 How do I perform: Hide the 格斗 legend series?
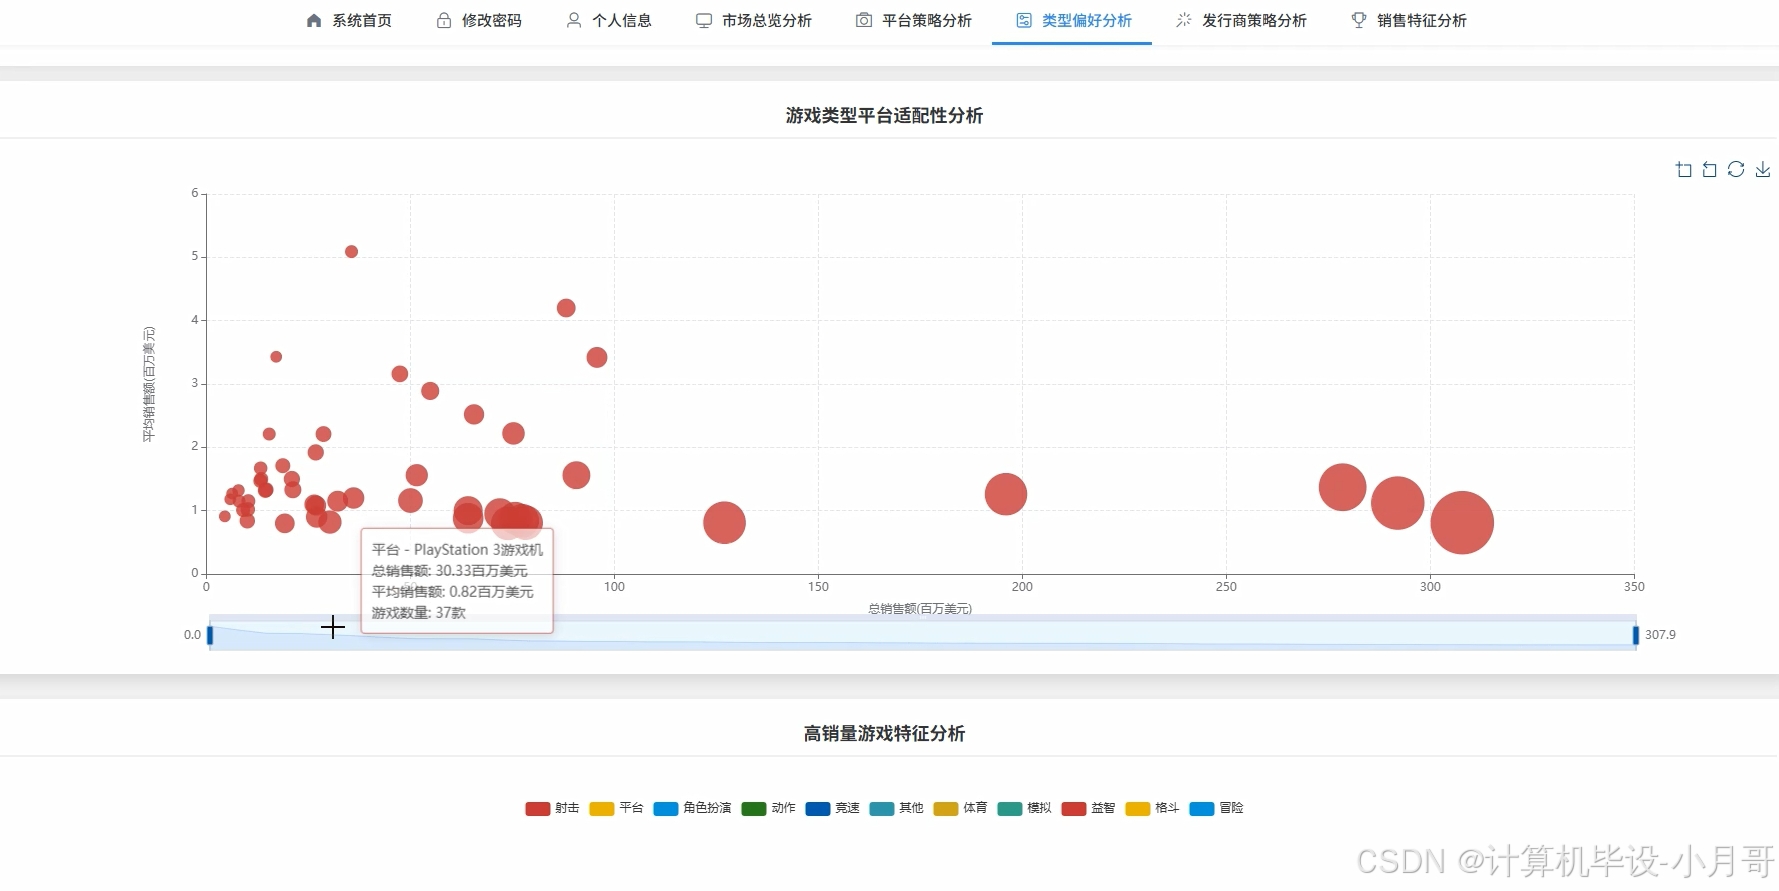[1153, 808]
